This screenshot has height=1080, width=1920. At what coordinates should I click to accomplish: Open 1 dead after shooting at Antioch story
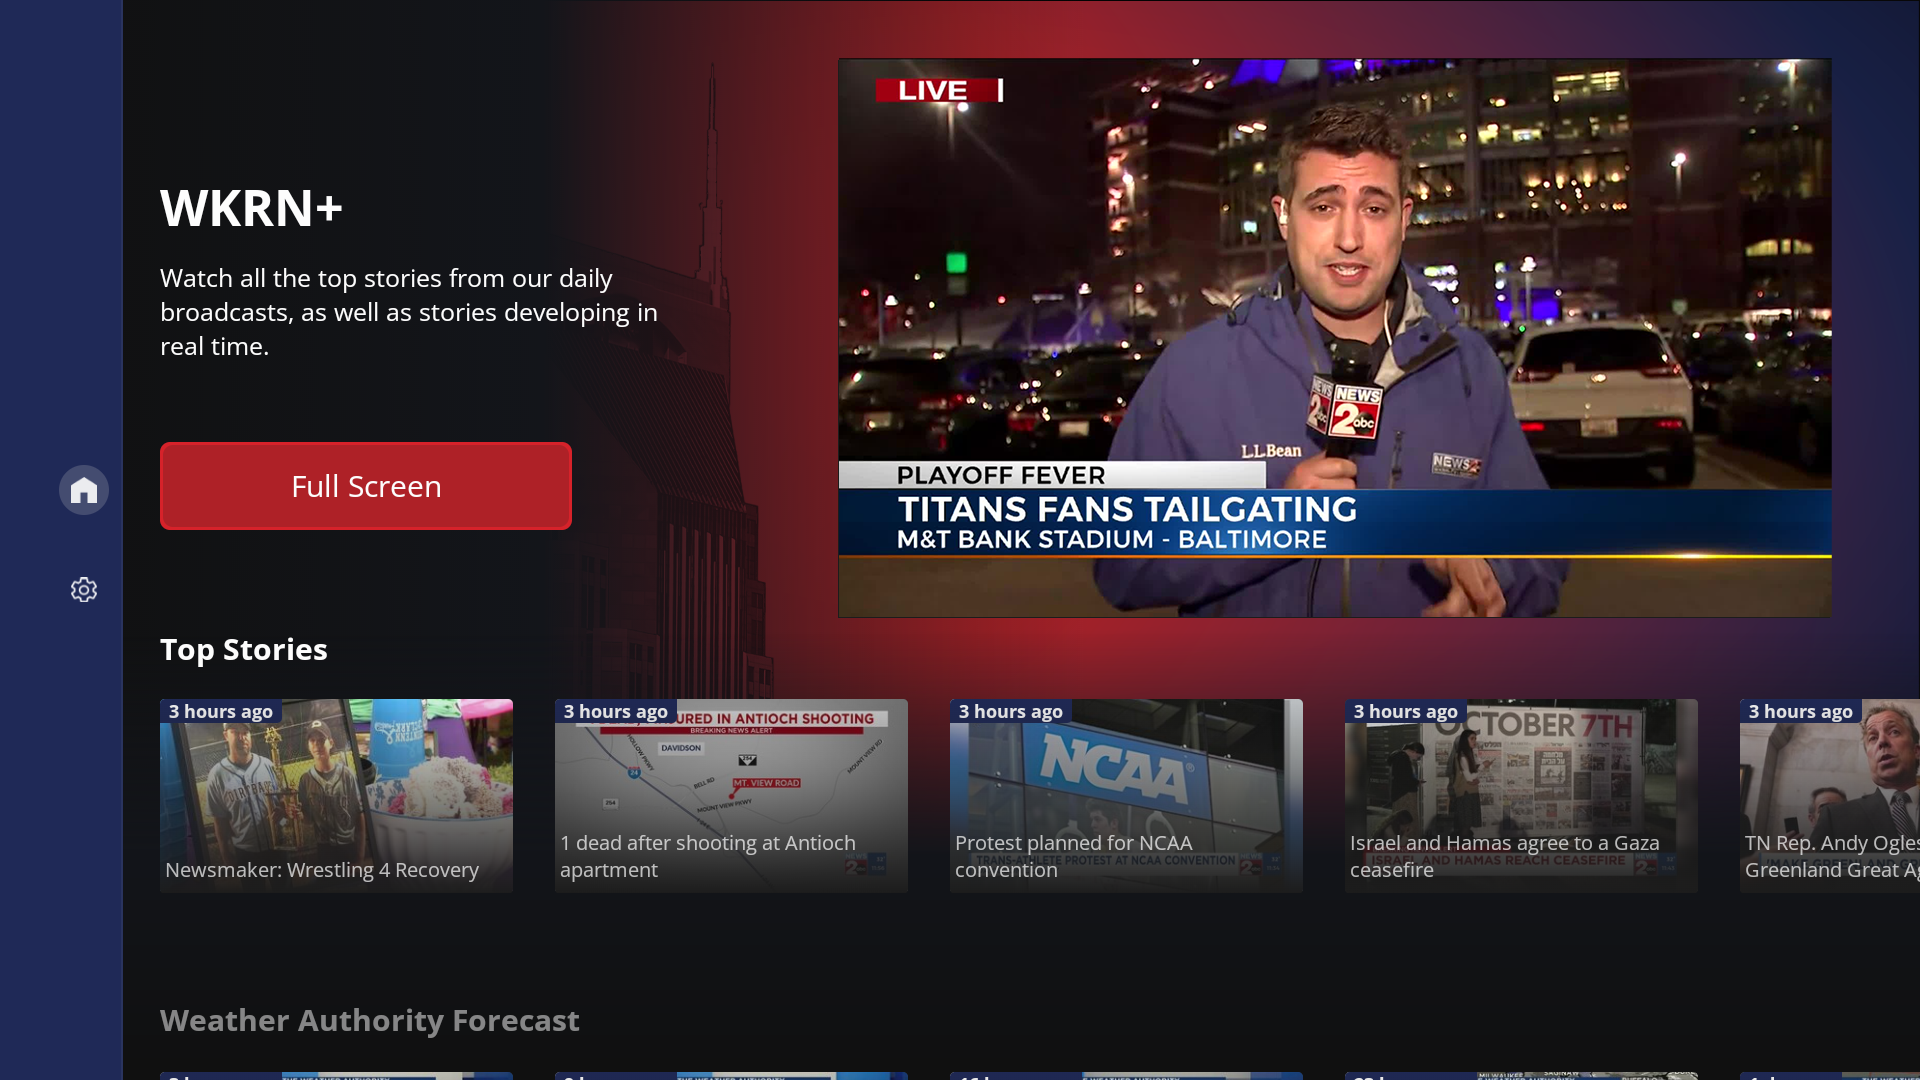731,796
